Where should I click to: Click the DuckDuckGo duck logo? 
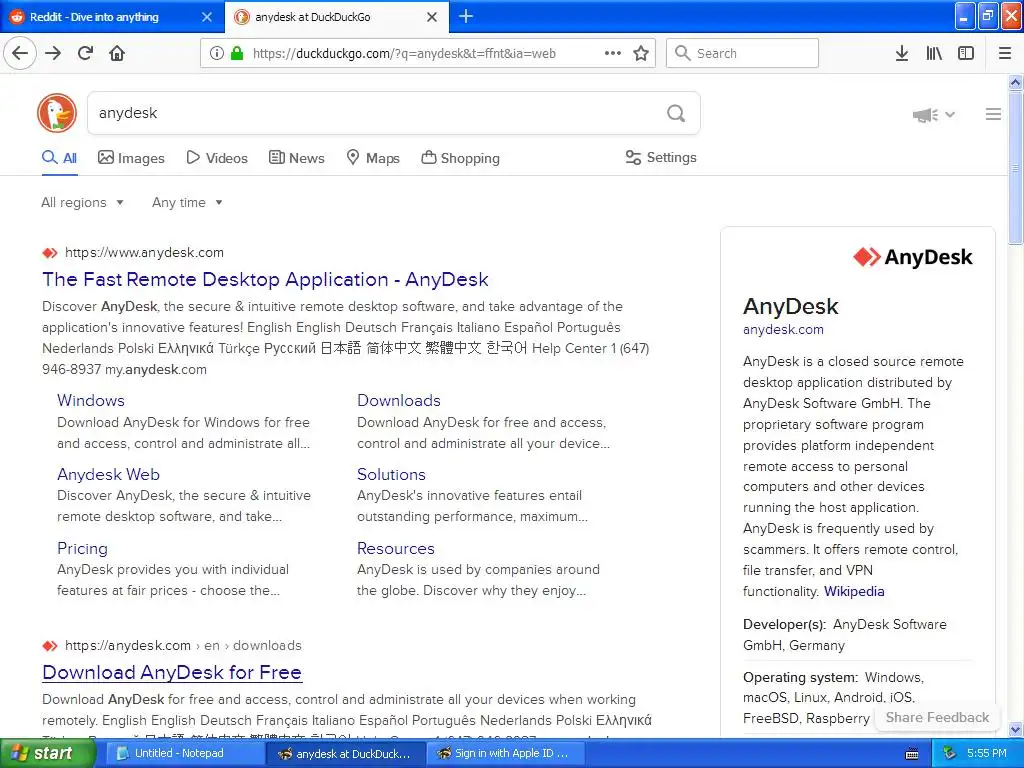(x=57, y=113)
